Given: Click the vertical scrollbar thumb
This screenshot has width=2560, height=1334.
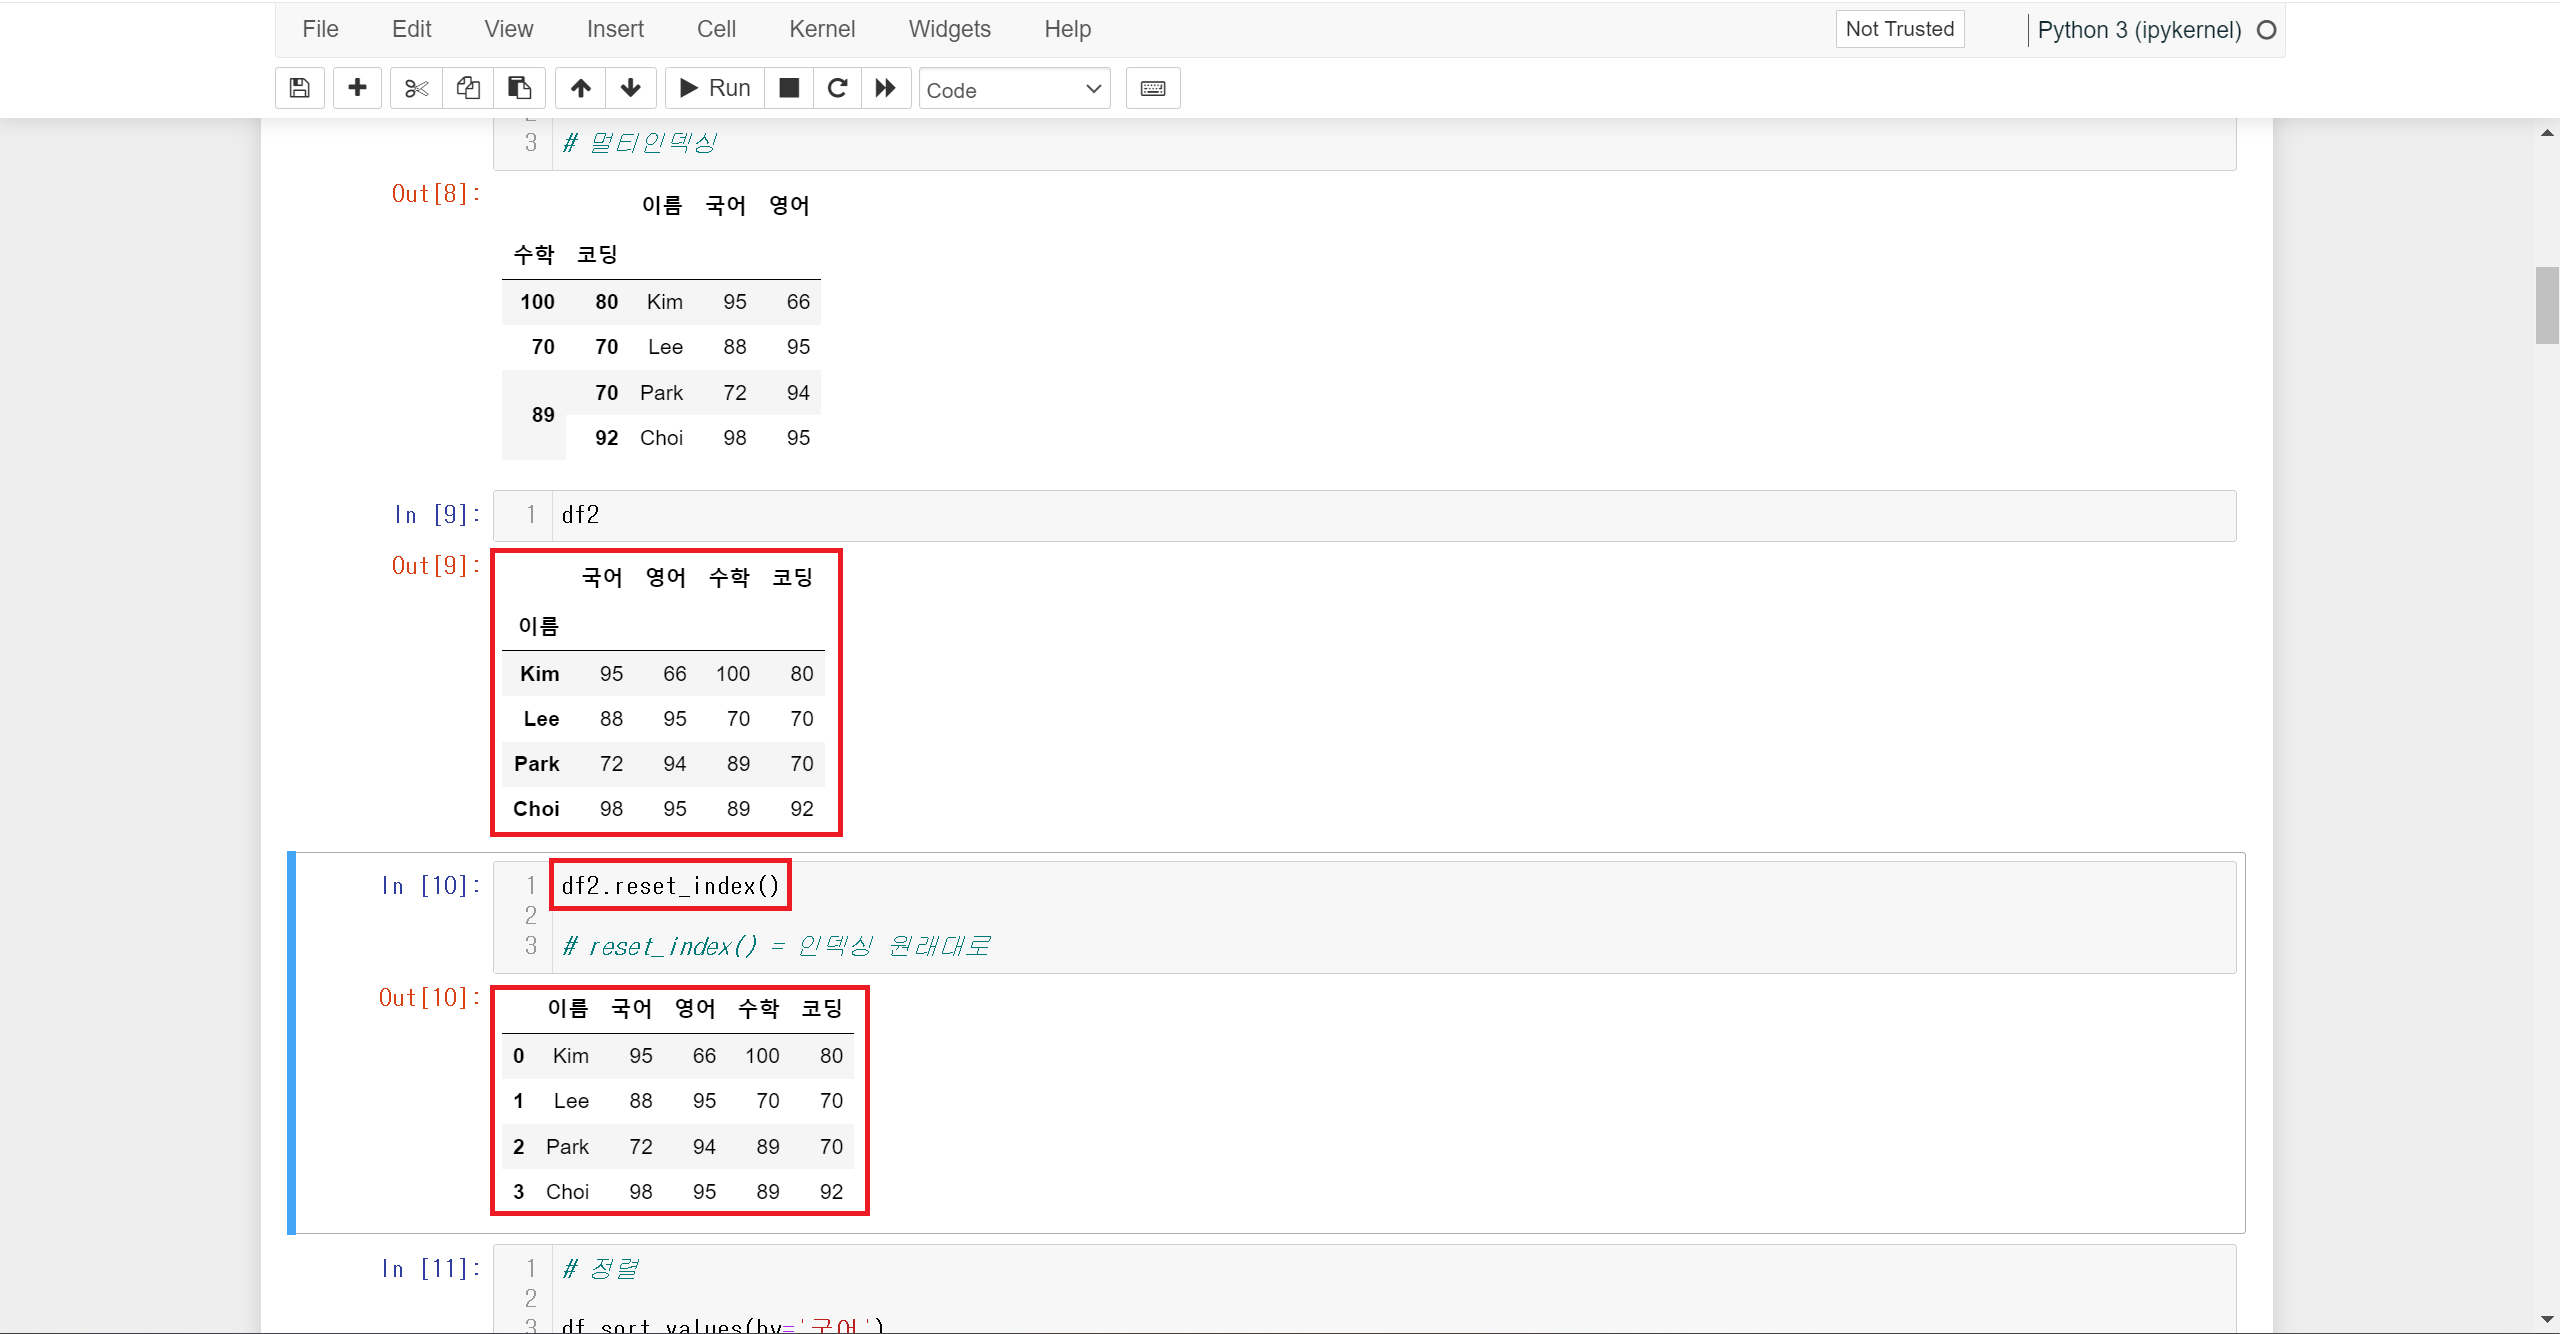Looking at the screenshot, I should coord(2546,305).
